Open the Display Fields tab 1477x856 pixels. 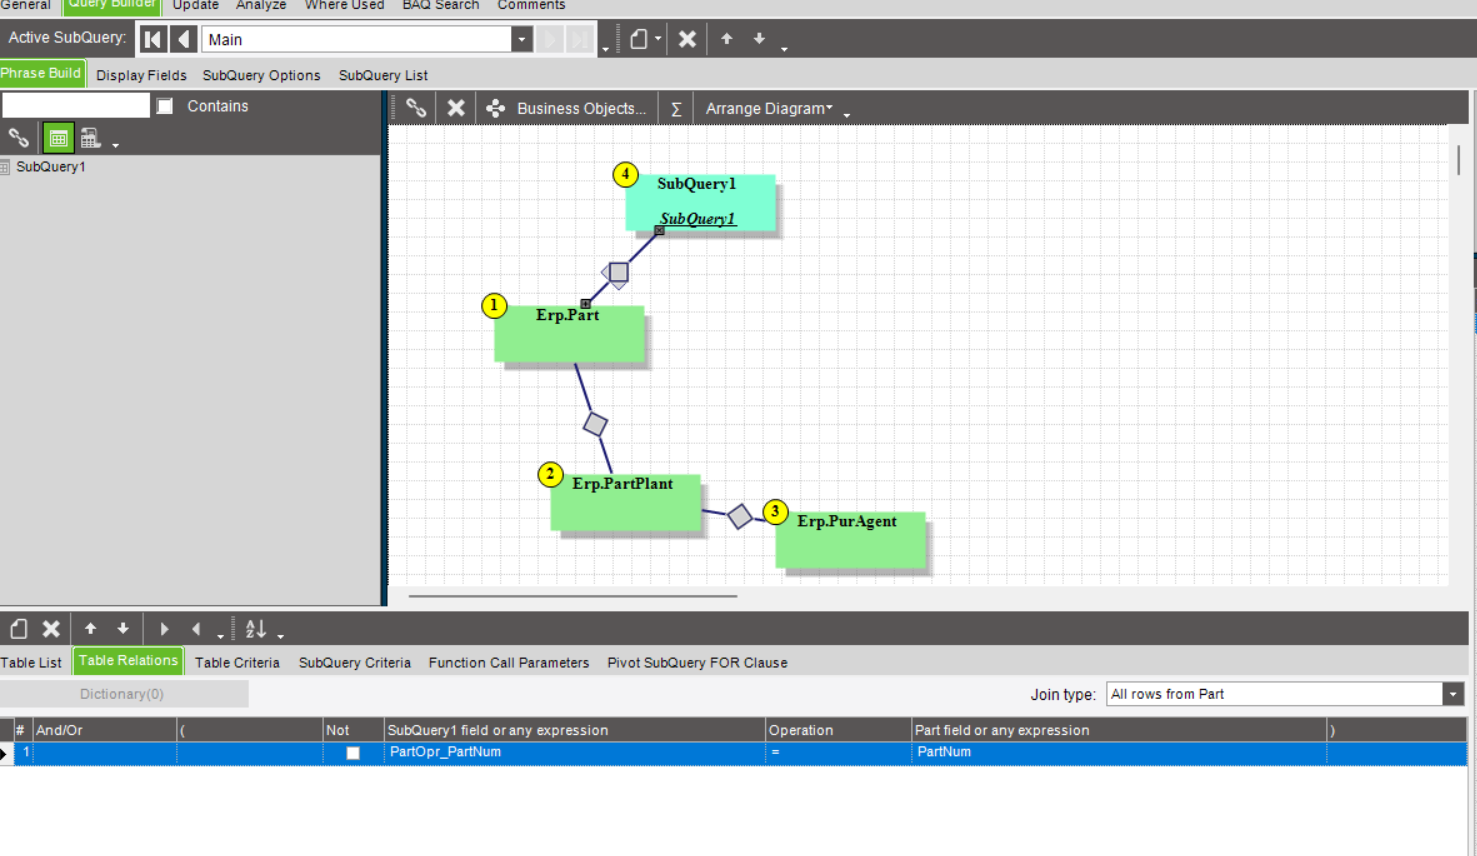pyautogui.click(x=141, y=75)
